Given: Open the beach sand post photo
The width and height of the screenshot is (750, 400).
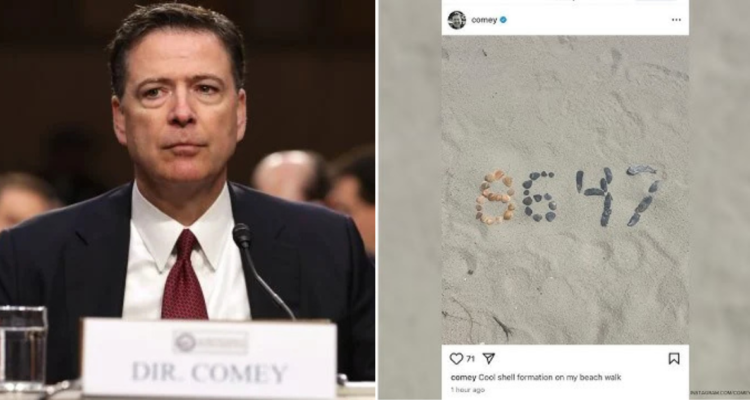Looking at the screenshot, I should (x=565, y=189).
